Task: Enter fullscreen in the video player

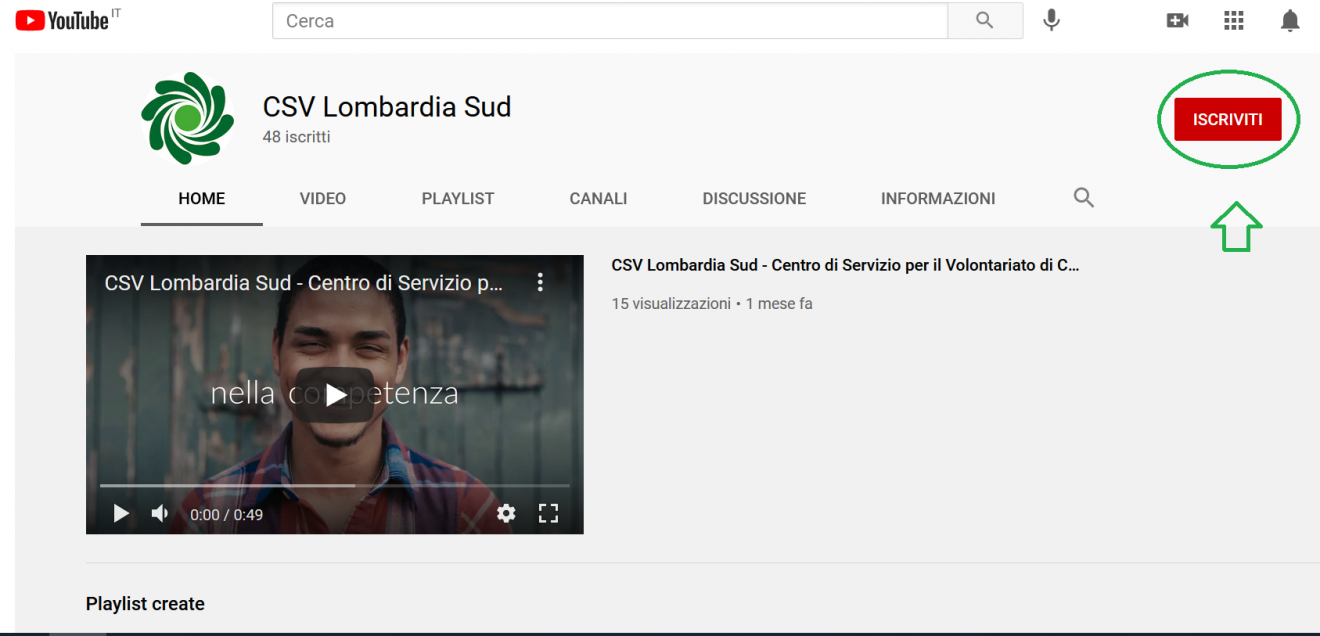Action: [x=548, y=513]
